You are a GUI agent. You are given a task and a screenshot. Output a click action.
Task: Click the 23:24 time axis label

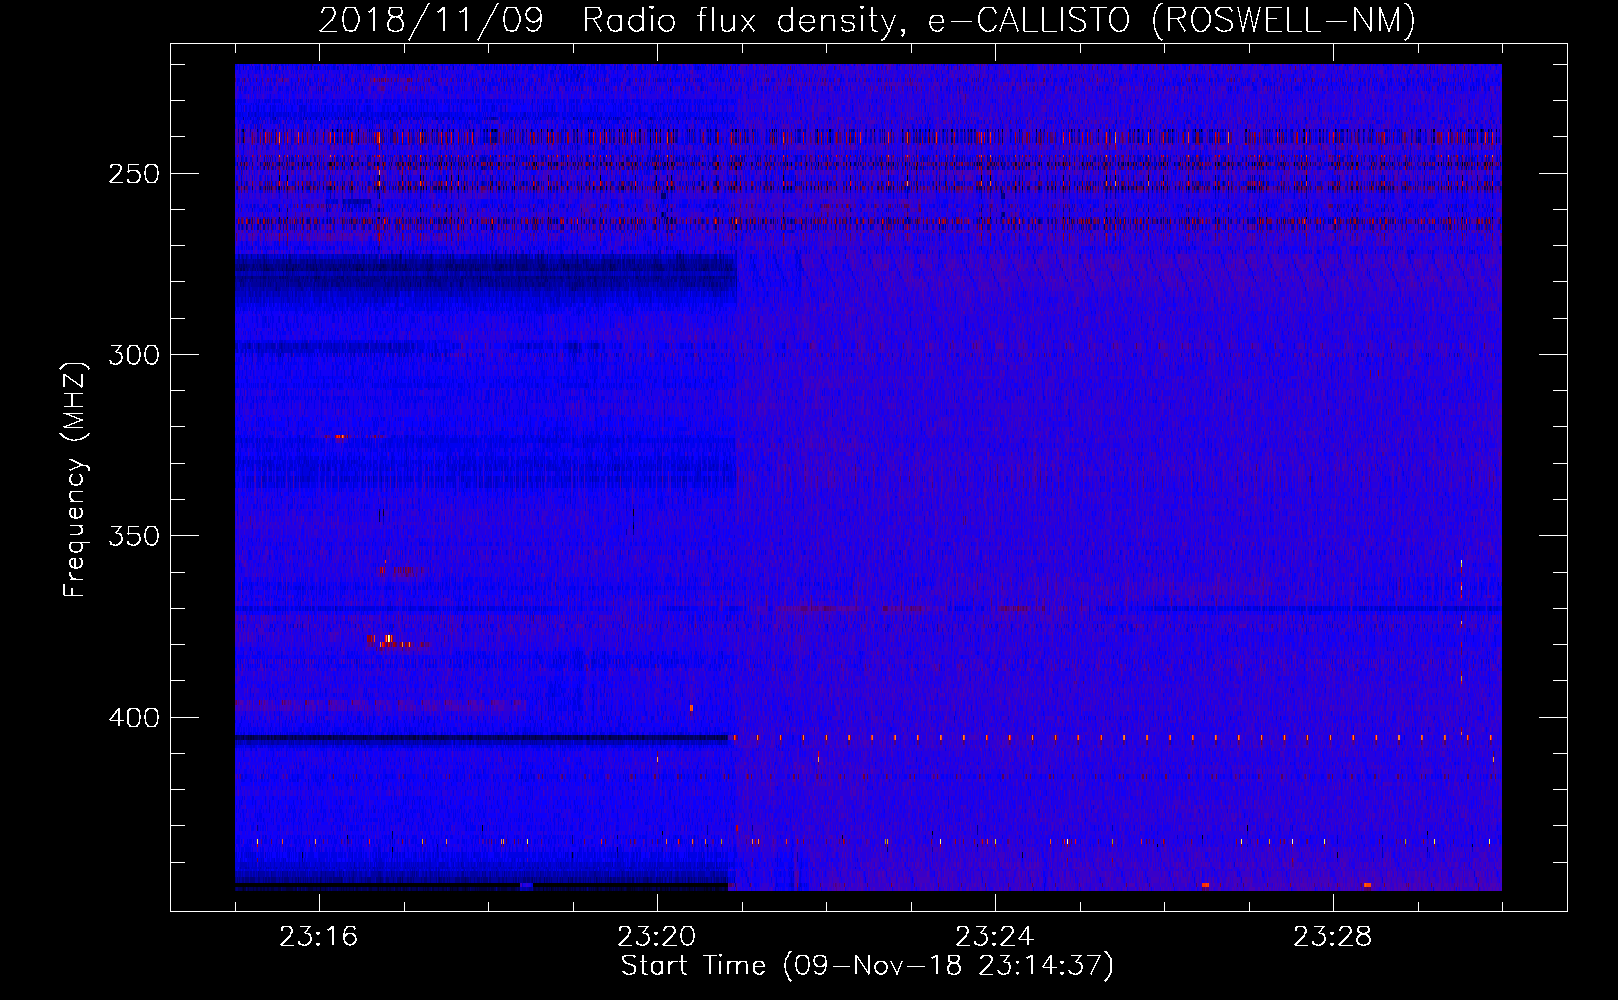point(995,937)
